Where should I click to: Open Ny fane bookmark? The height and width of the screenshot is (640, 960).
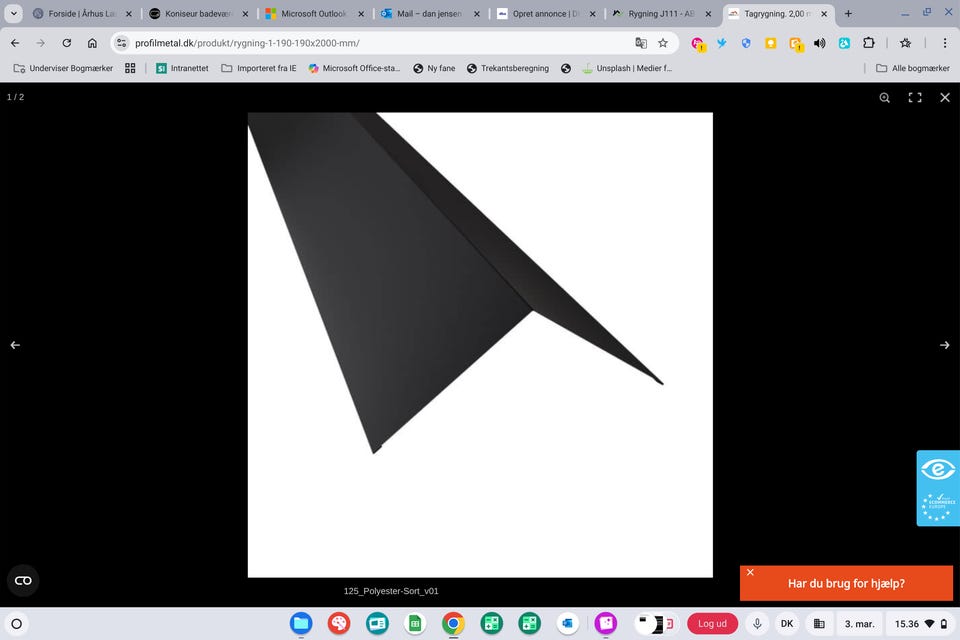(x=434, y=68)
